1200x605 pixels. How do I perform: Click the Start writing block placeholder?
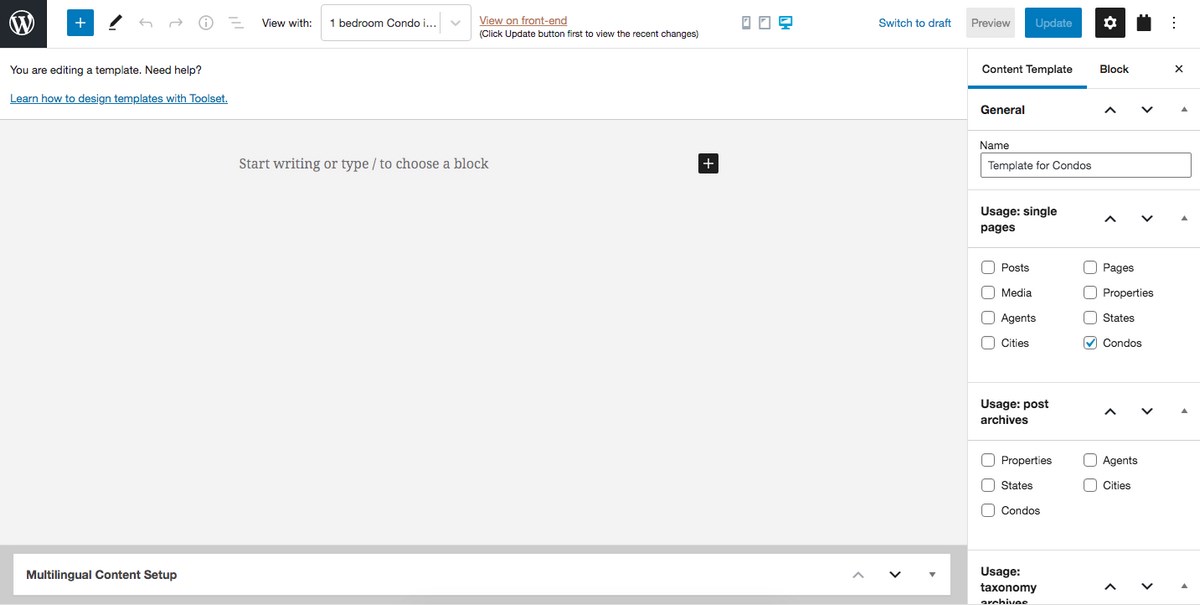[x=364, y=164]
